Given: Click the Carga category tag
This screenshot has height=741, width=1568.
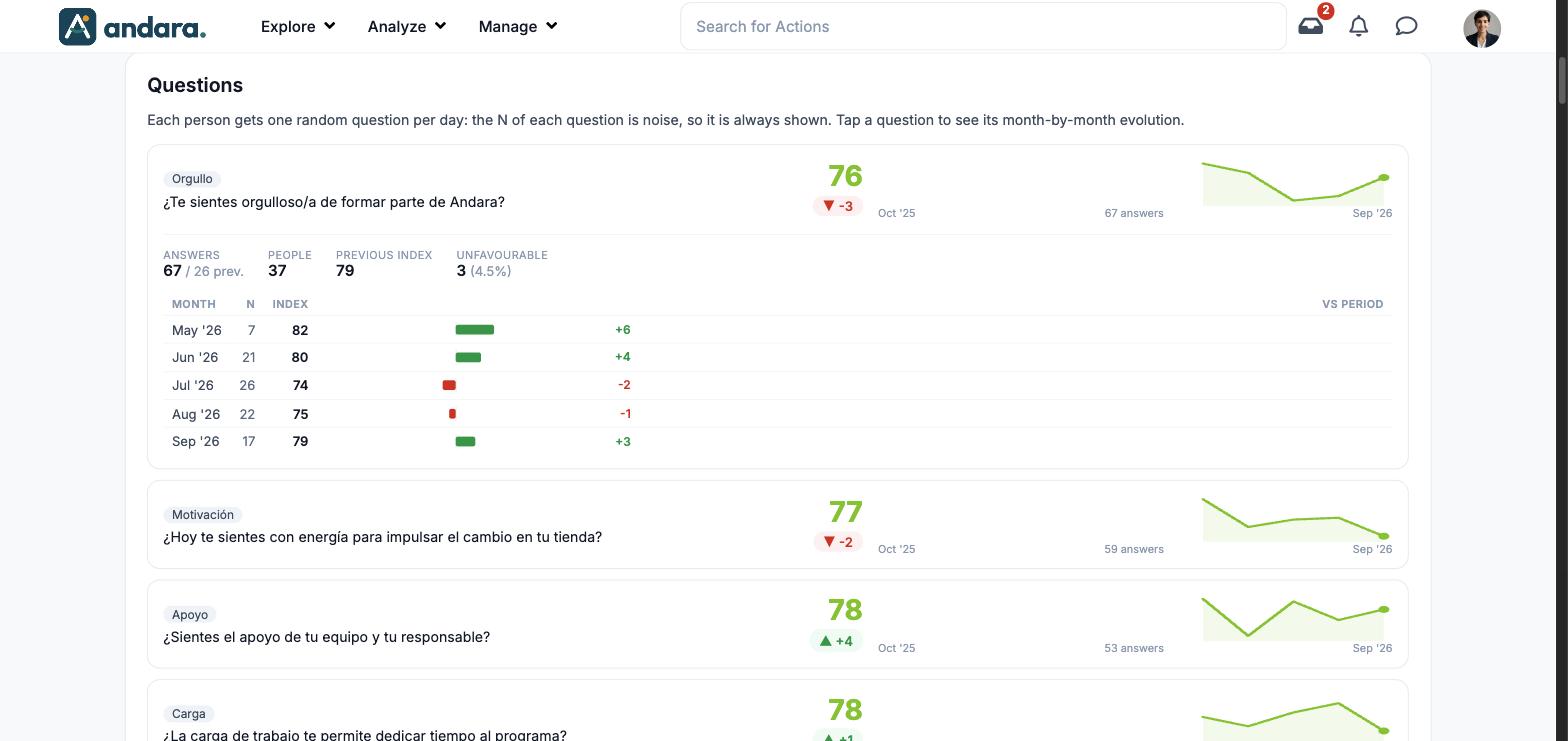Looking at the screenshot, I should [189, 714].
